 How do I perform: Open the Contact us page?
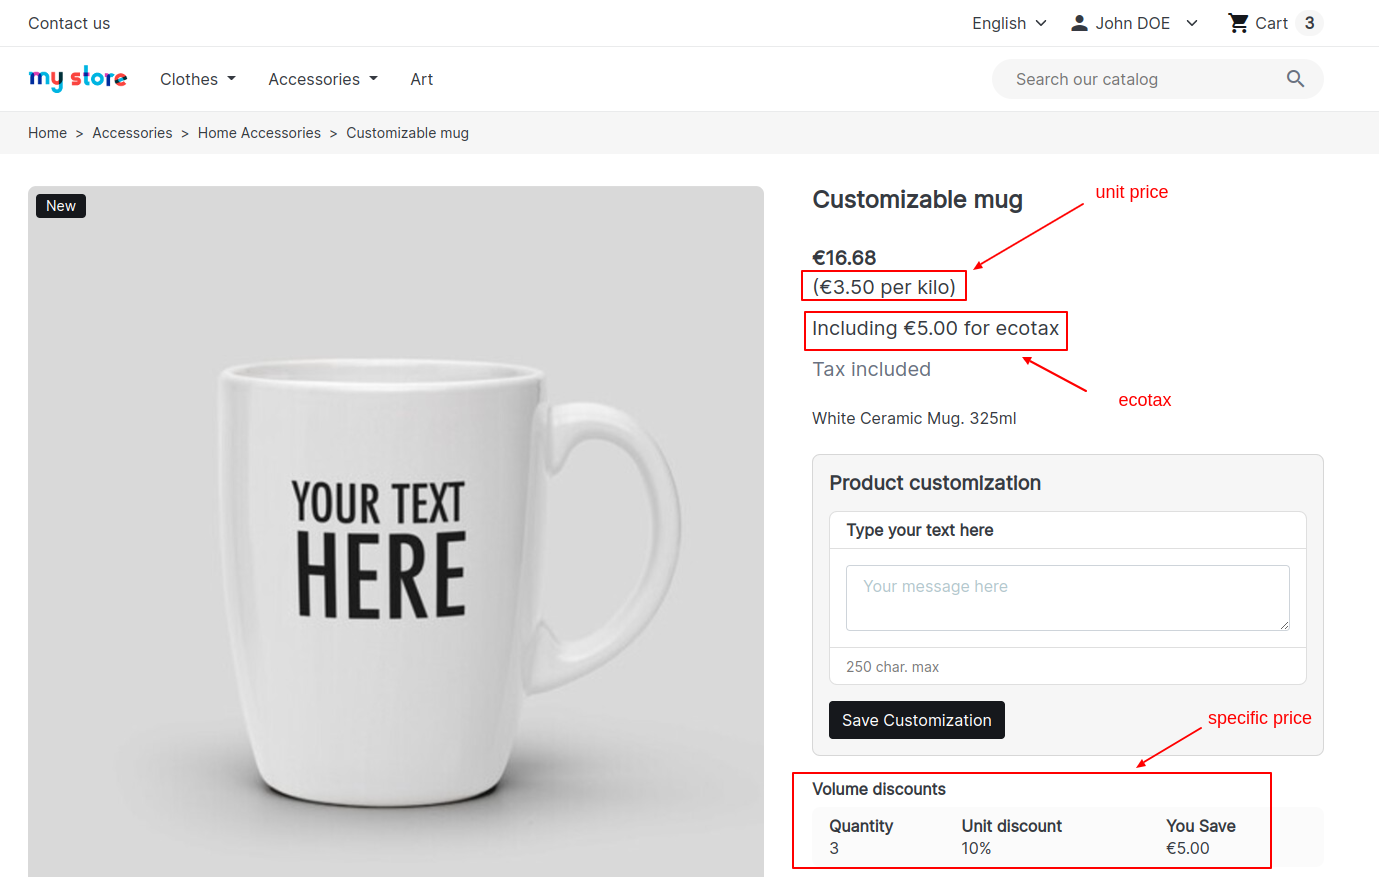pos(68,23)
